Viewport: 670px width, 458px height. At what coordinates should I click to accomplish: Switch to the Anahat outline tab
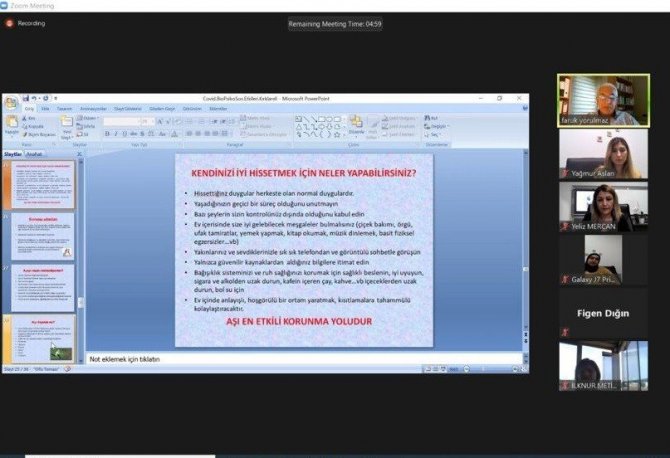pos(34,155)
